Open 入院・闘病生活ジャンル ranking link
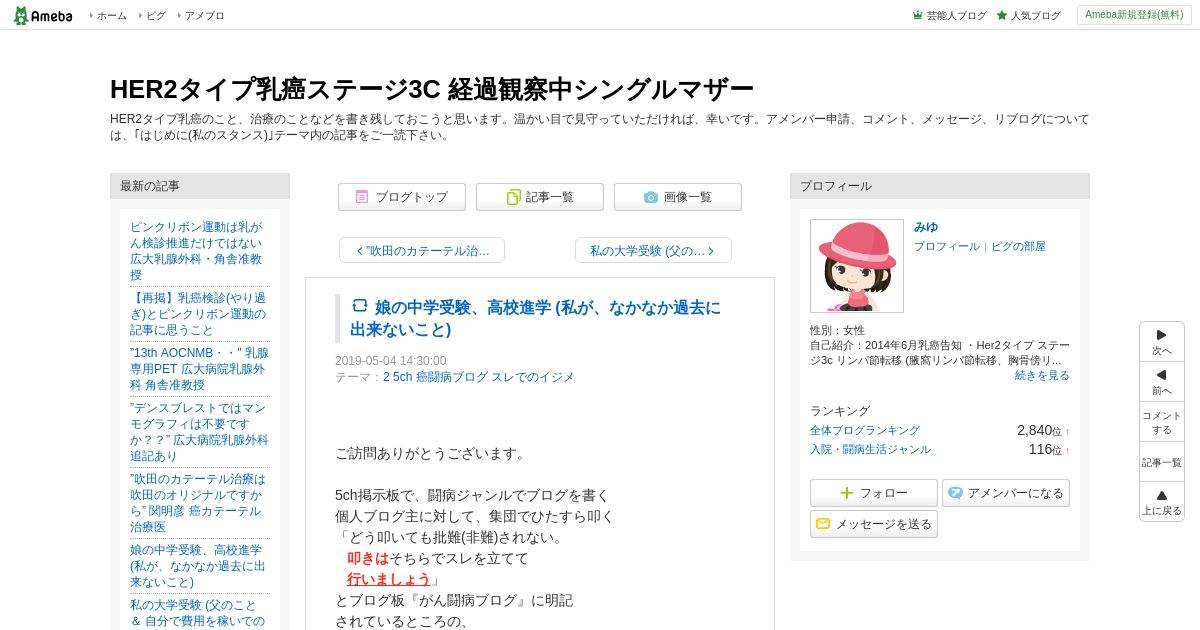 pyautogui.click(x=870, y=449)
